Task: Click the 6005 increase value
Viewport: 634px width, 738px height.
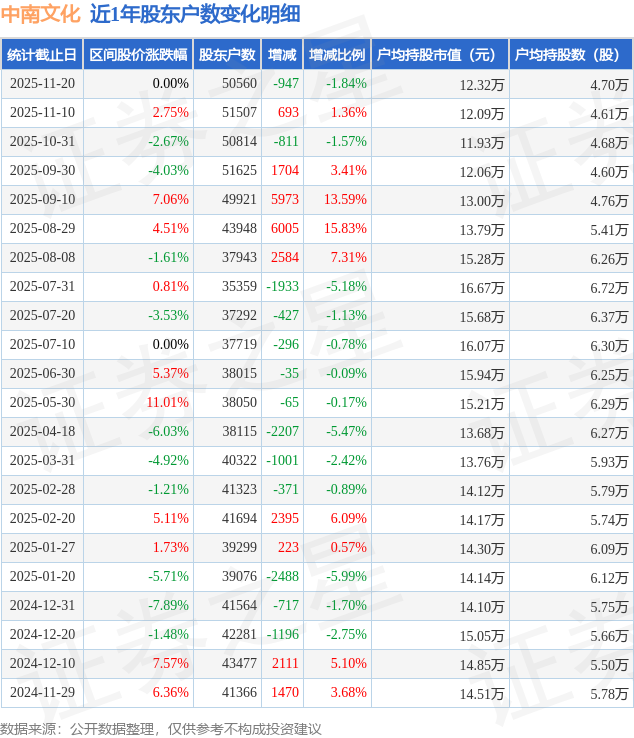Action: 285,229
